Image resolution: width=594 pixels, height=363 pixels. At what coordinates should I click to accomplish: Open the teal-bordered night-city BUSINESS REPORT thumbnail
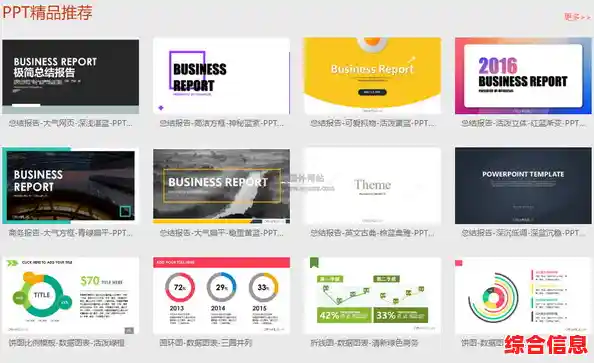tap(70, 185)
